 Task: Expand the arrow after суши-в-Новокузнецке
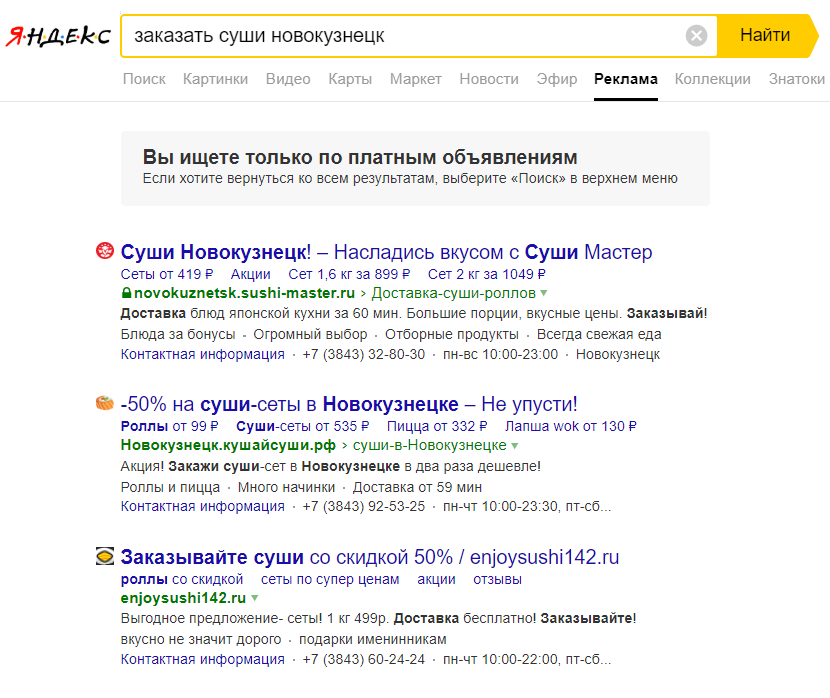[x=515, y=446]
